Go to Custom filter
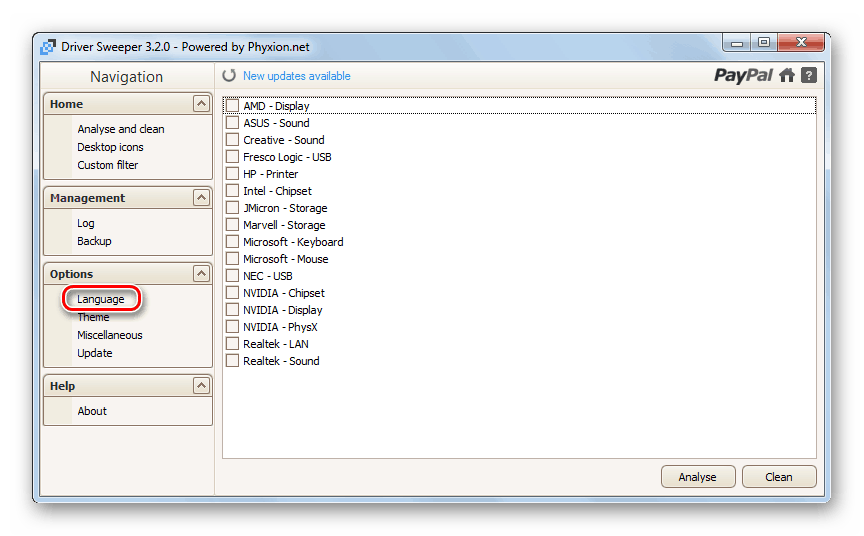 pos(107,165)
